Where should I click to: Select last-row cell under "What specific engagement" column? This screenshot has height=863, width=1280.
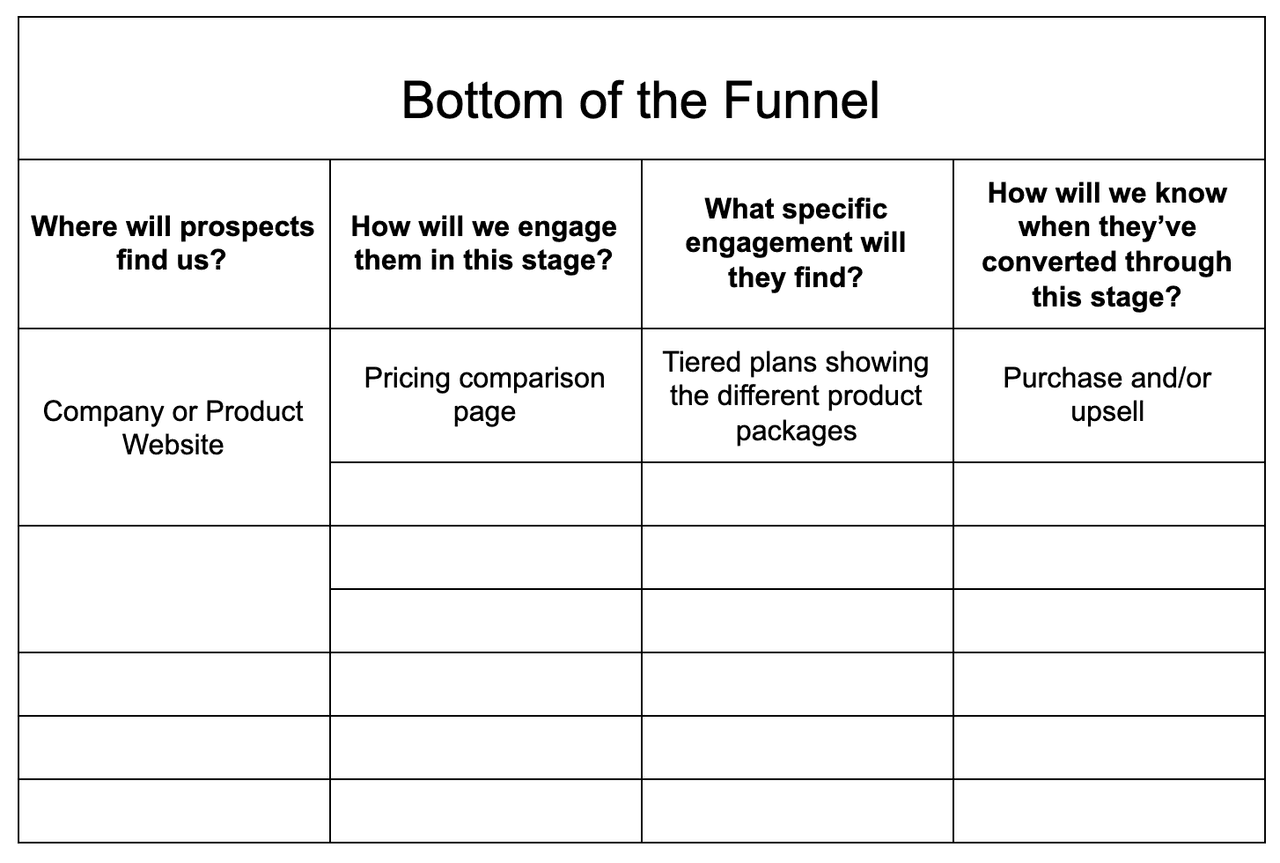click(x=796, y=810)
